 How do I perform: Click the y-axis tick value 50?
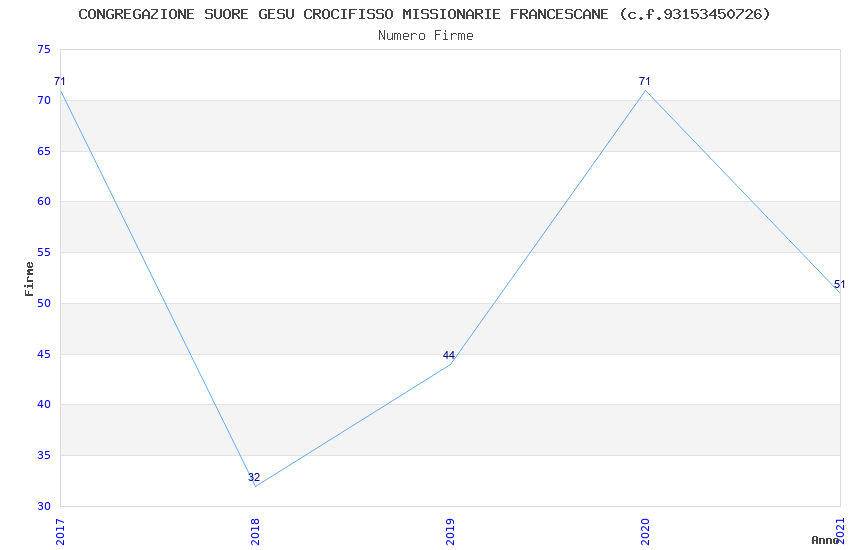tap(44, 303)
